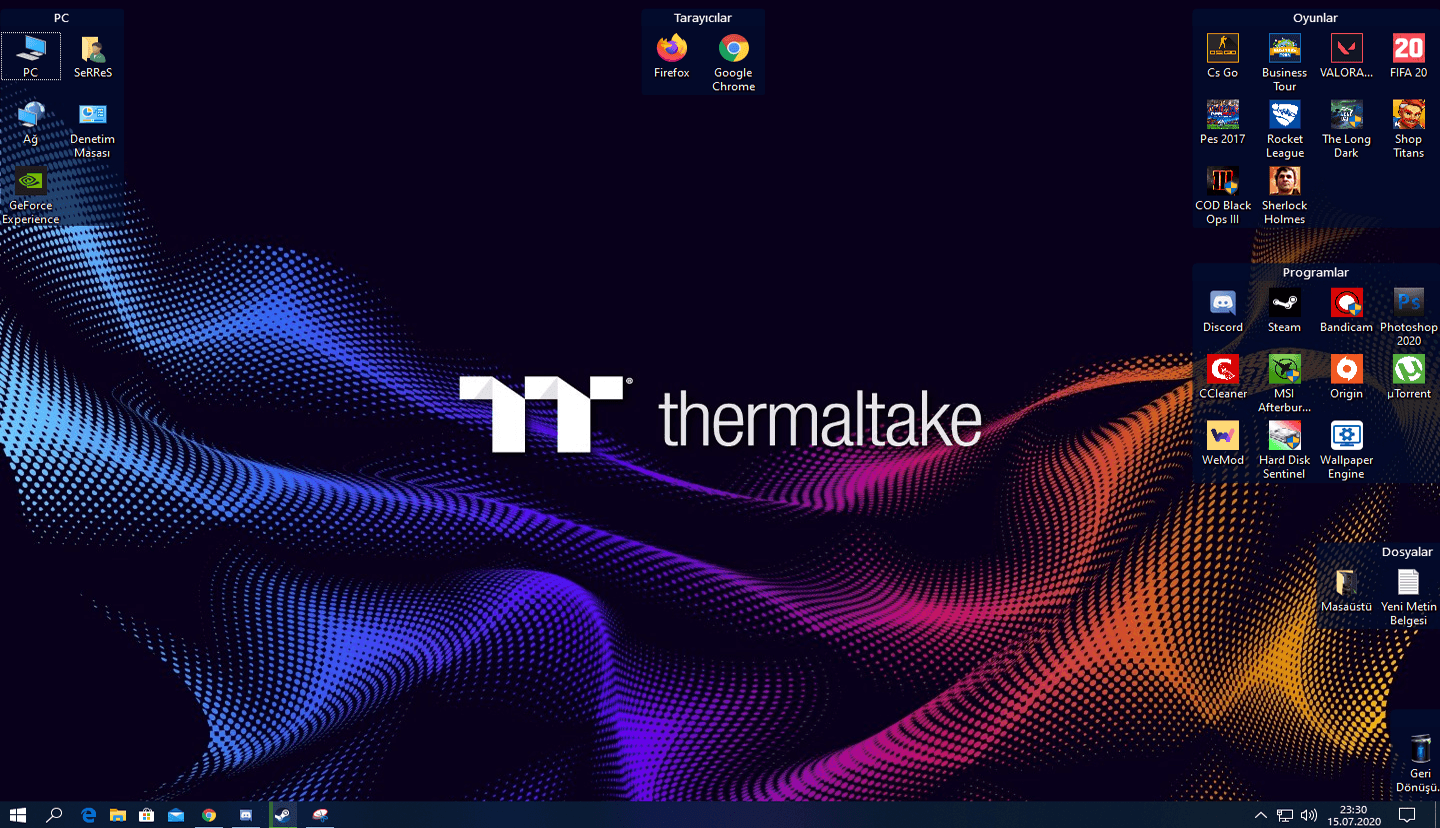
Task: Select the Discord icon in Programlar
Action: pyautogui.click(x=1223, y=310)
